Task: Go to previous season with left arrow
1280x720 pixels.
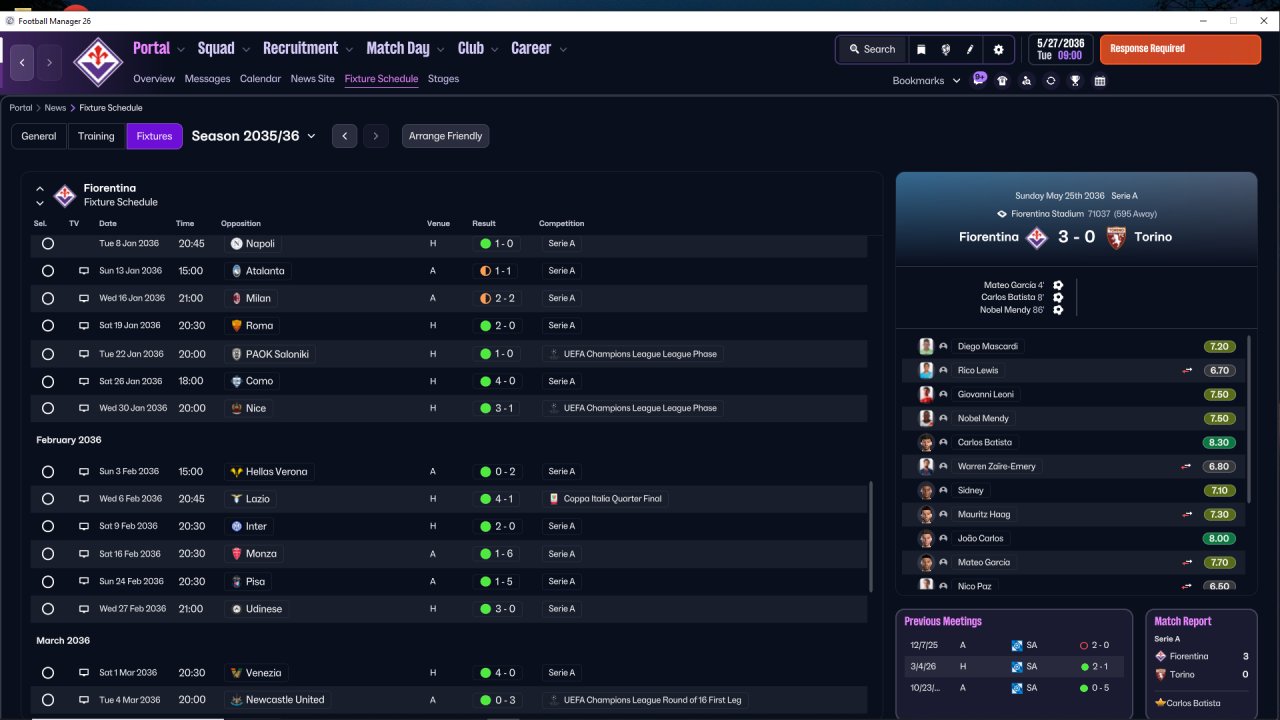Action: 344,136
